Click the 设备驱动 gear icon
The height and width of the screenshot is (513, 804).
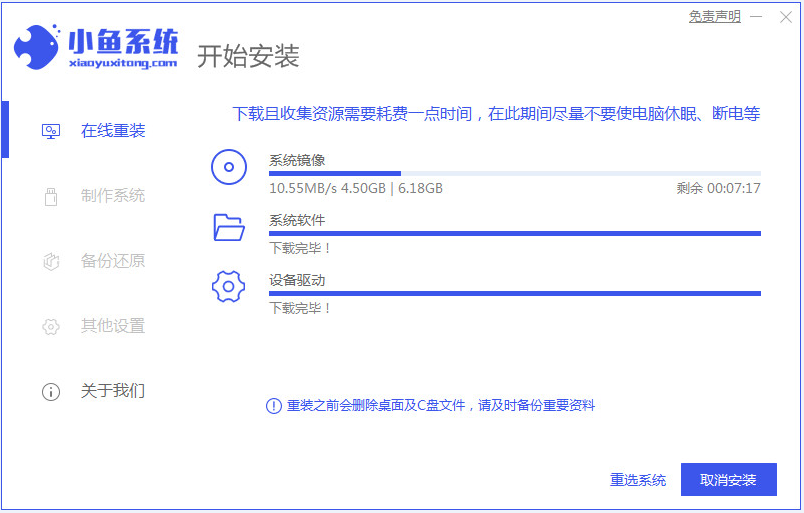(229, 287)
